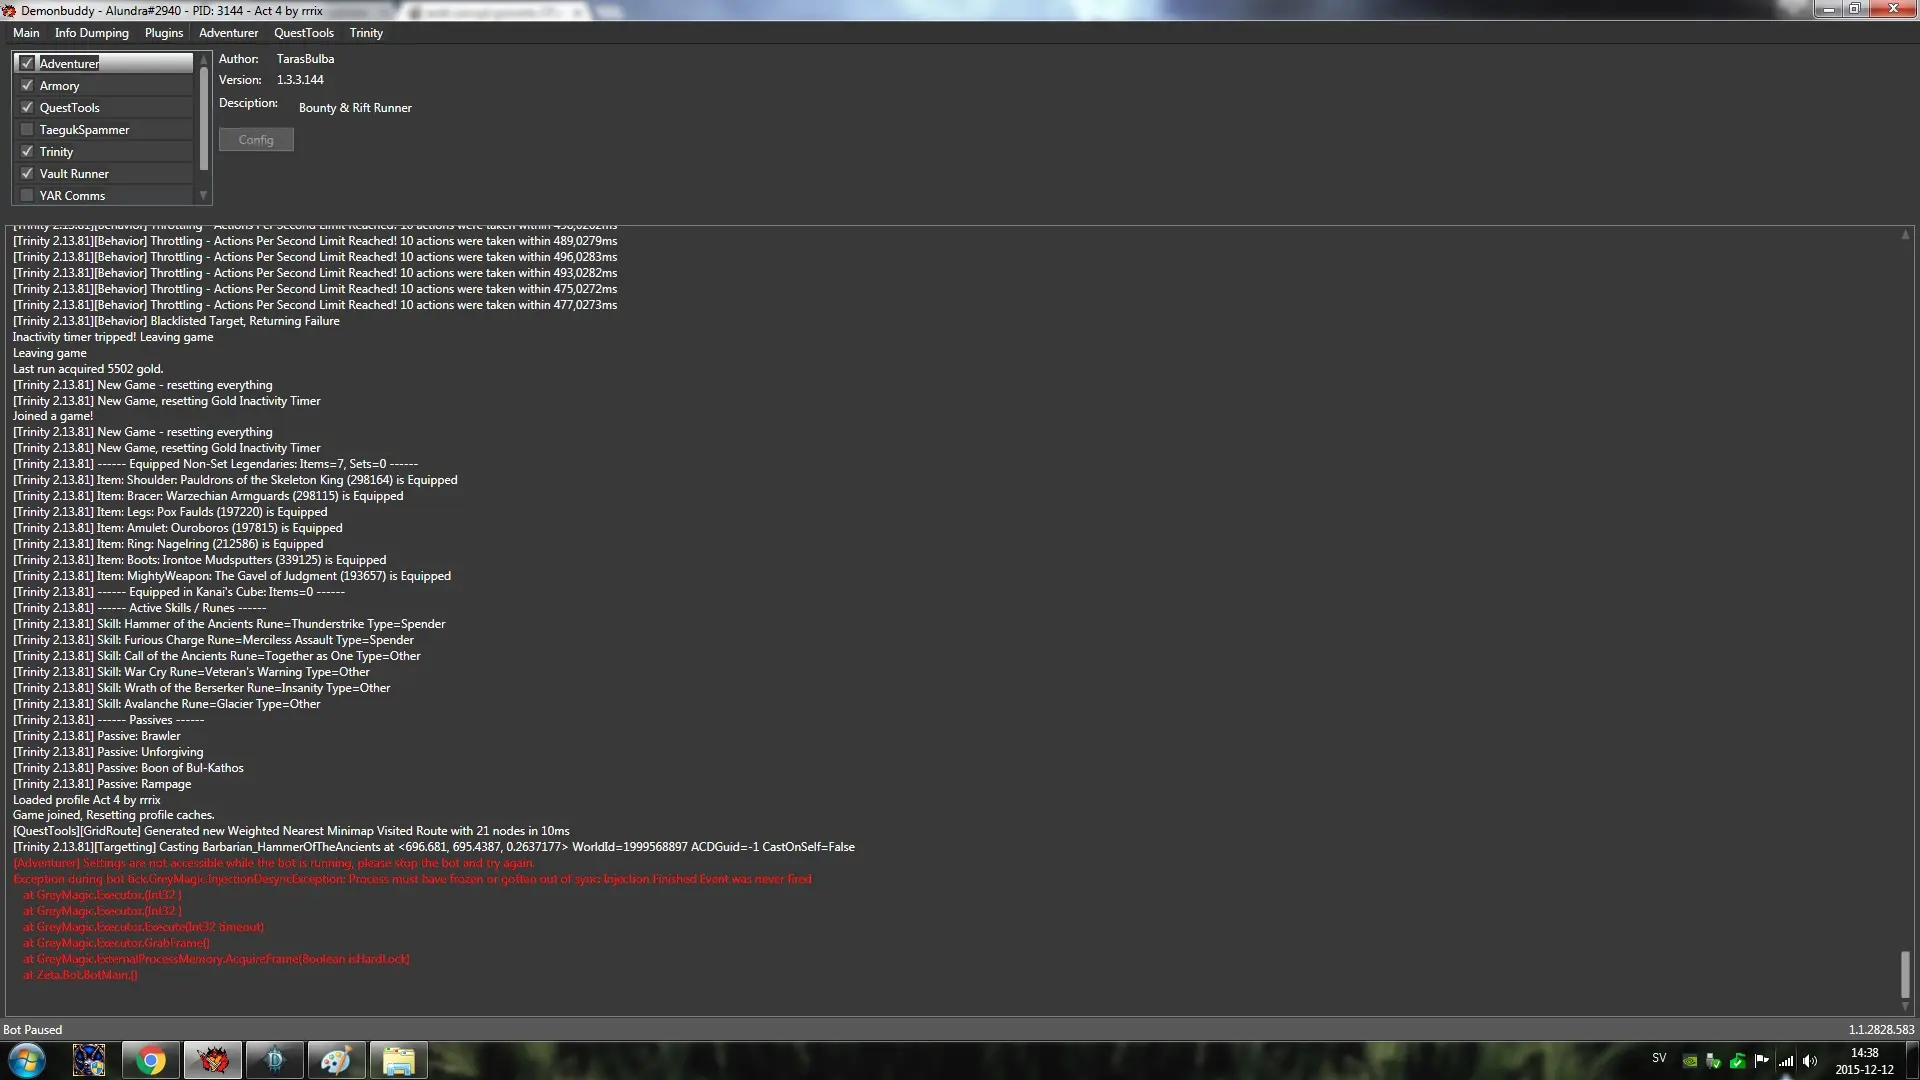Click the 'Loaded profile Act 4 by rrrix' line
Image resolution: width=1920 pixels, height=1080 pixels.
[86, 800]
